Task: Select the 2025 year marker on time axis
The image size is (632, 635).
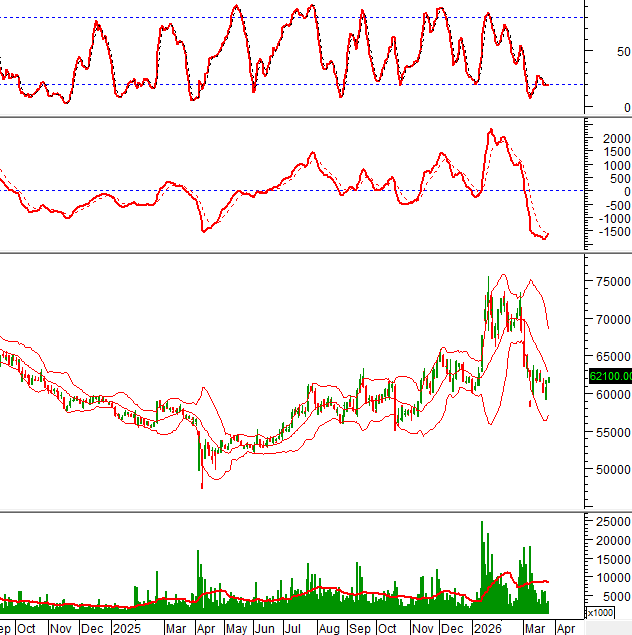Action: click(x=126, y=628)
